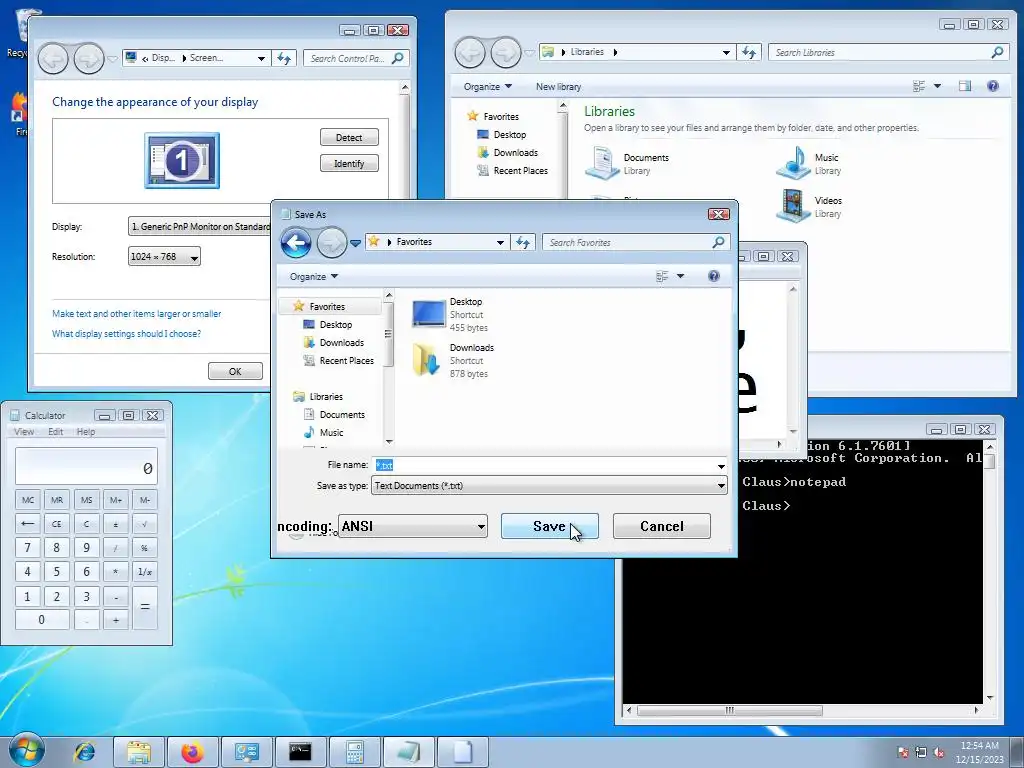Click OK in Screen Resolution window
Image resolution: width=1024 pixels, height=768 pixels.
click(x=235, y=371)
